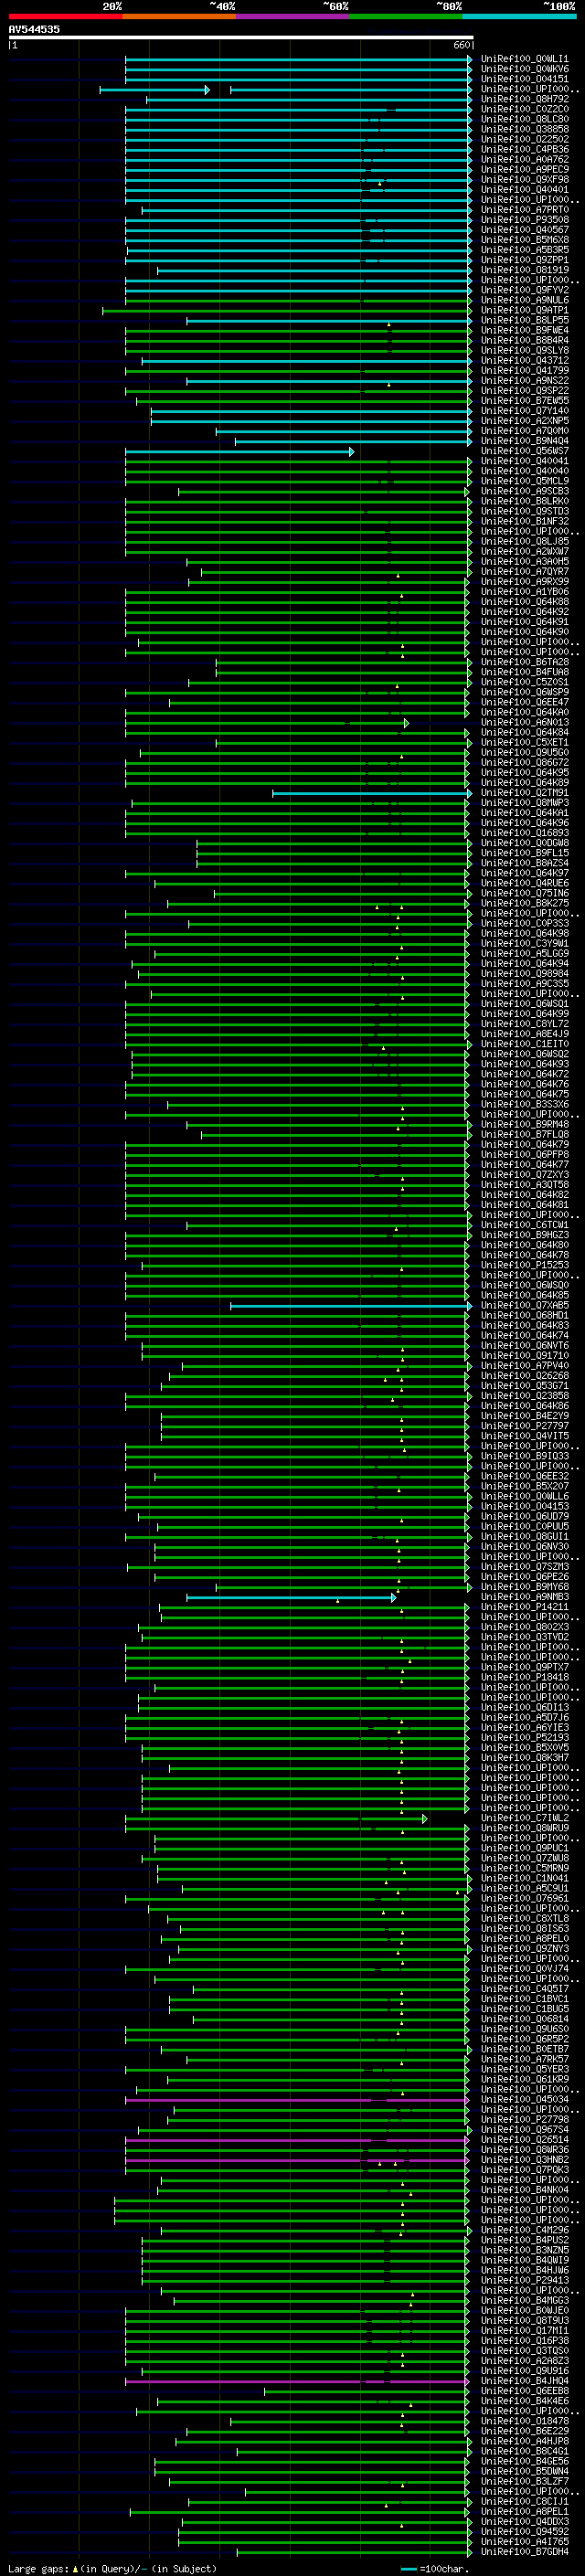This screenshot has height=2576, width=585.
Task: Click the label UniRef100_A1YB06
Action: click(524, 592)
